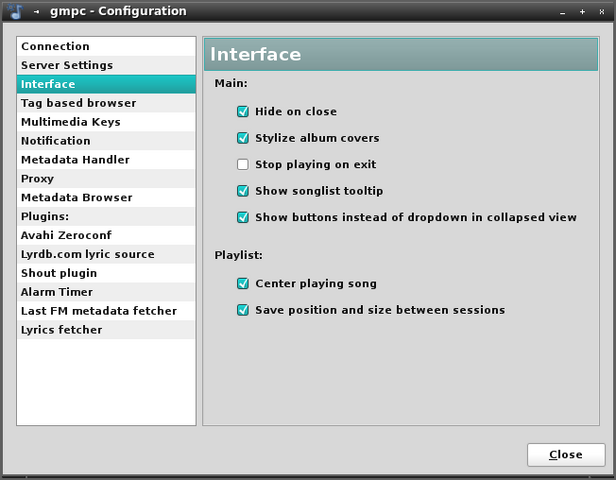Open Metadata Handler settings
Viewport: 616px width, 480px height.
(106, 159)
